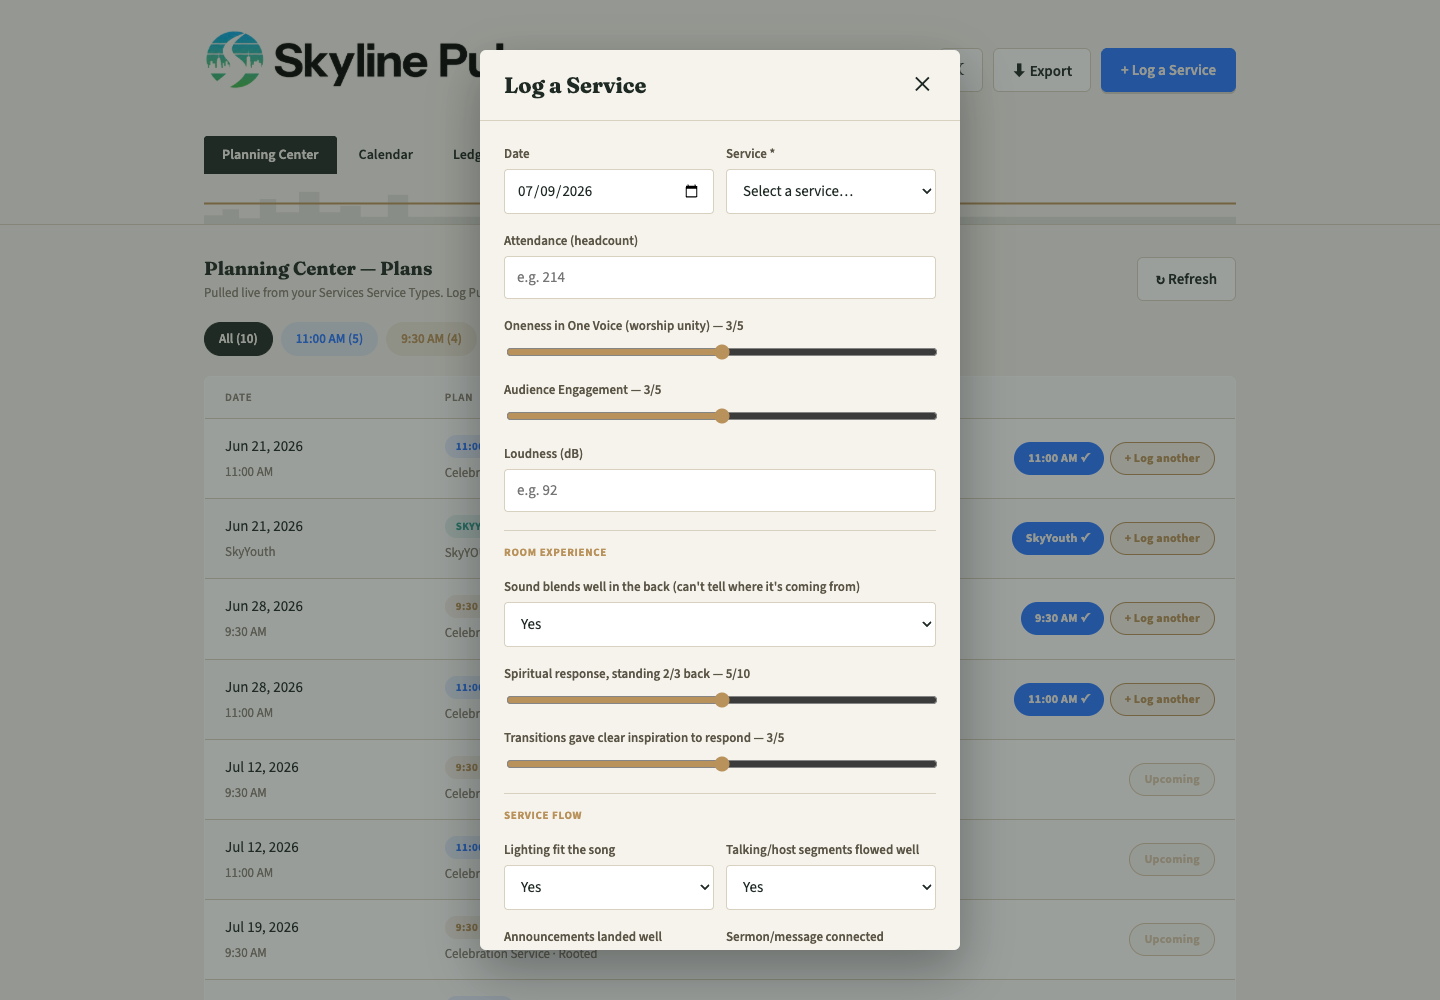Click the Skyline logo icon
Image resolution: width=1440 pixels, height=1000 pixels.
coord(234,60)
